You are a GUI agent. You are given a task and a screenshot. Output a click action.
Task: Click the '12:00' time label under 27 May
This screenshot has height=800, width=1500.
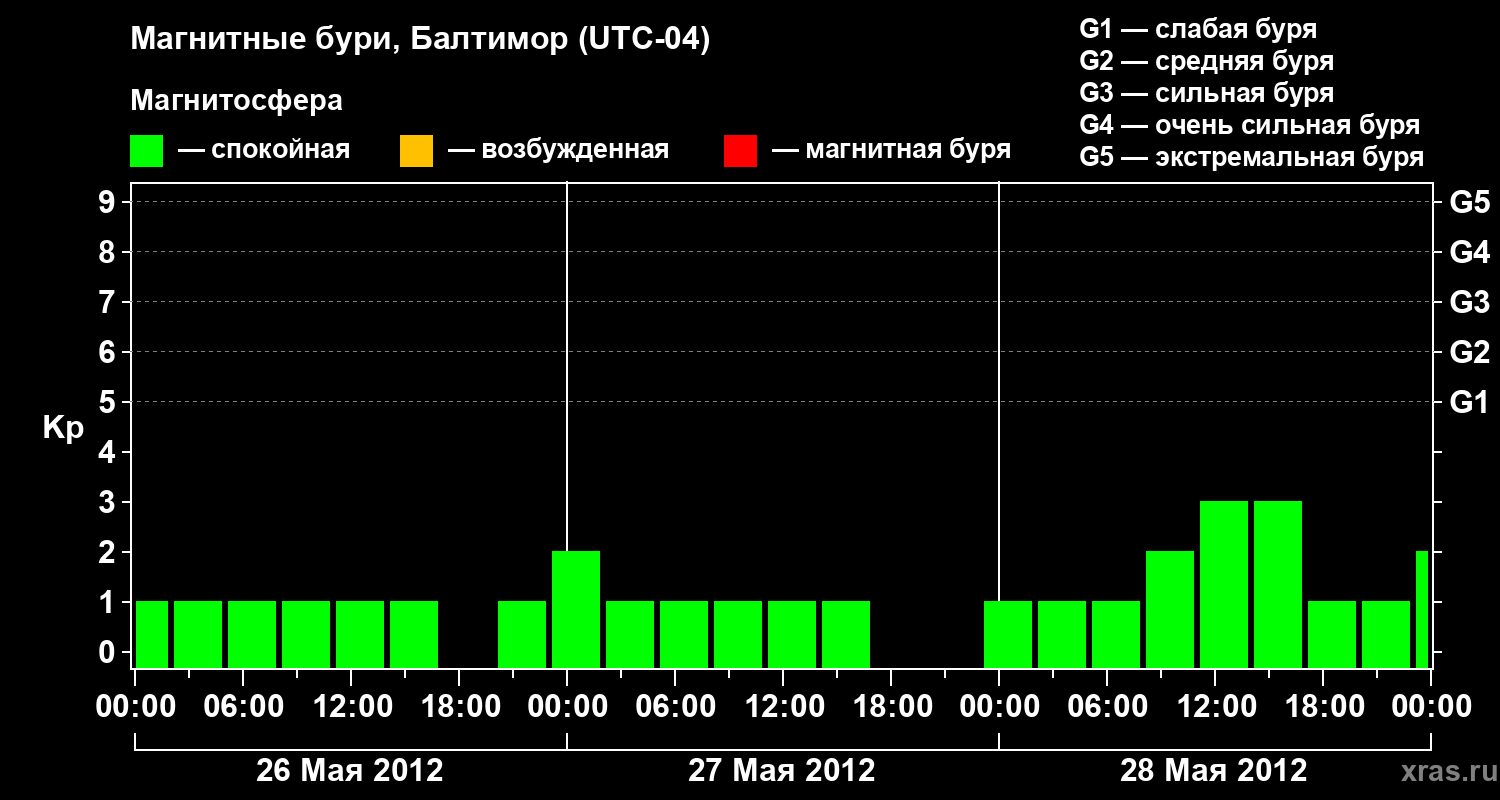click(783, 707)
